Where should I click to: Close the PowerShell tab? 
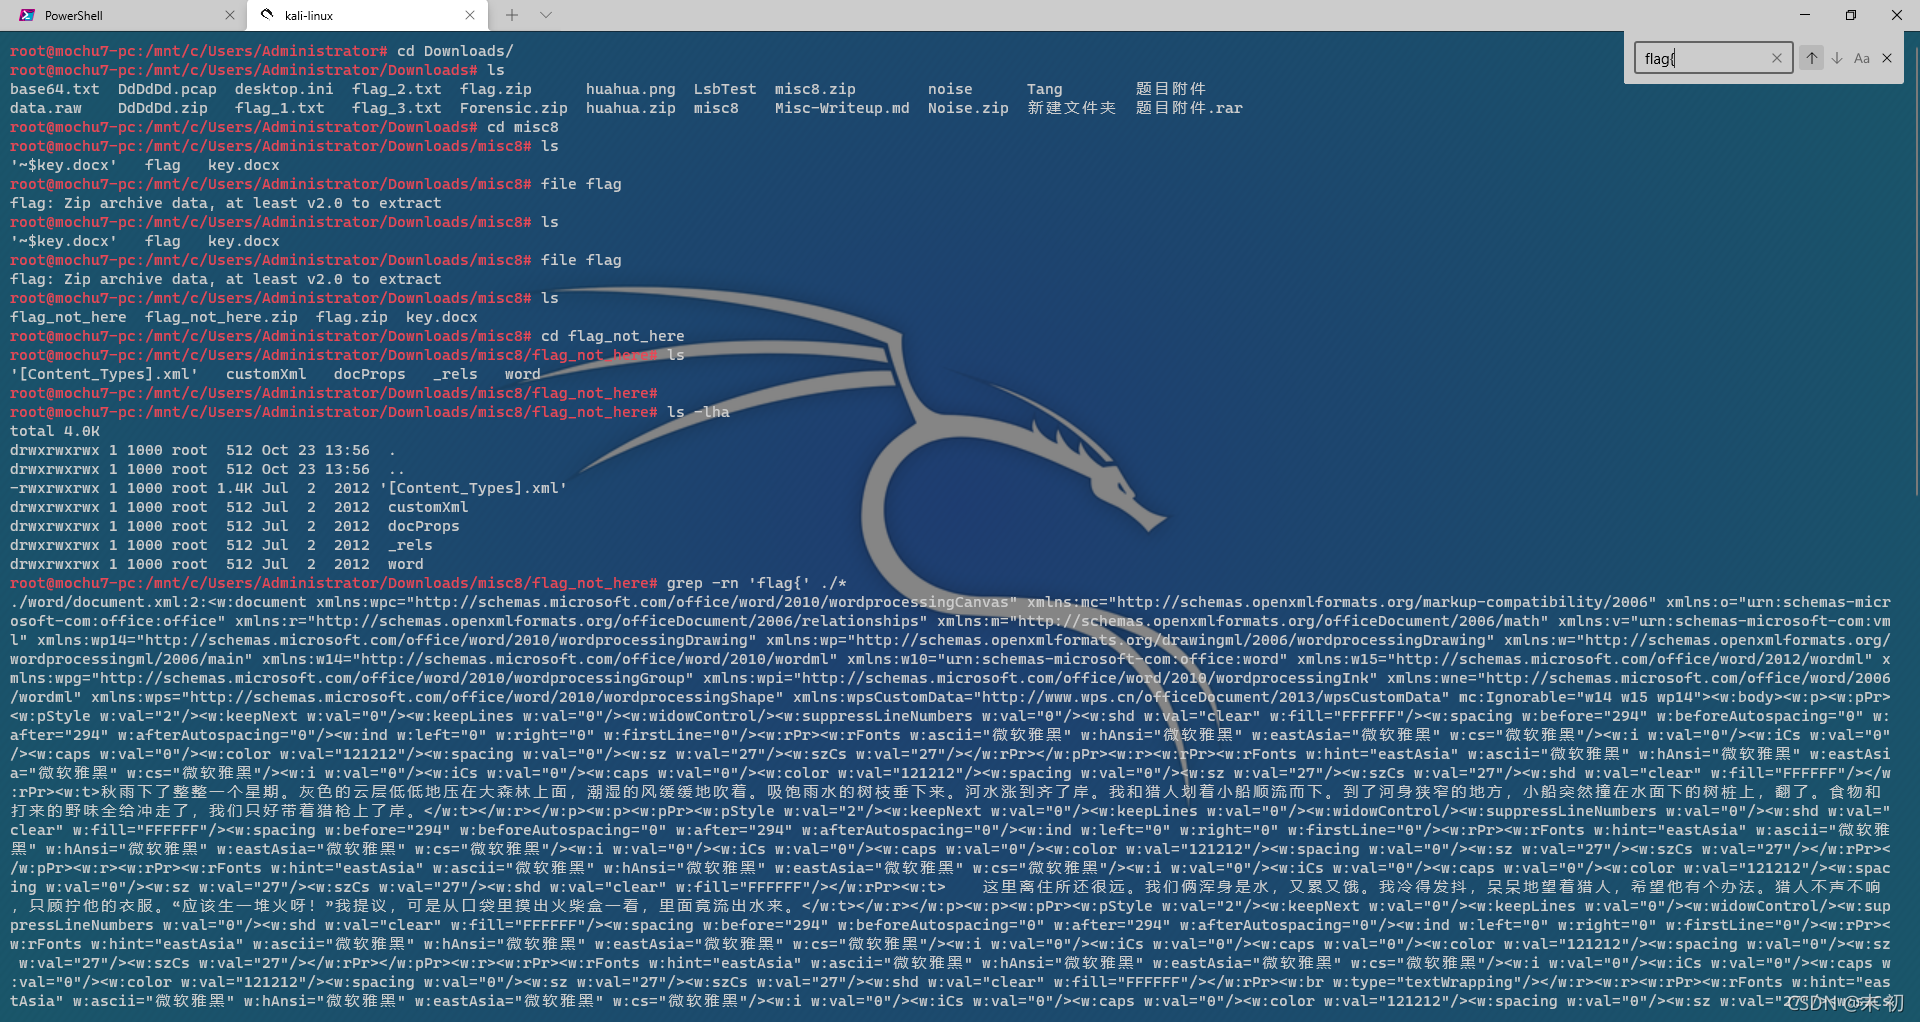tap(230, 15)
